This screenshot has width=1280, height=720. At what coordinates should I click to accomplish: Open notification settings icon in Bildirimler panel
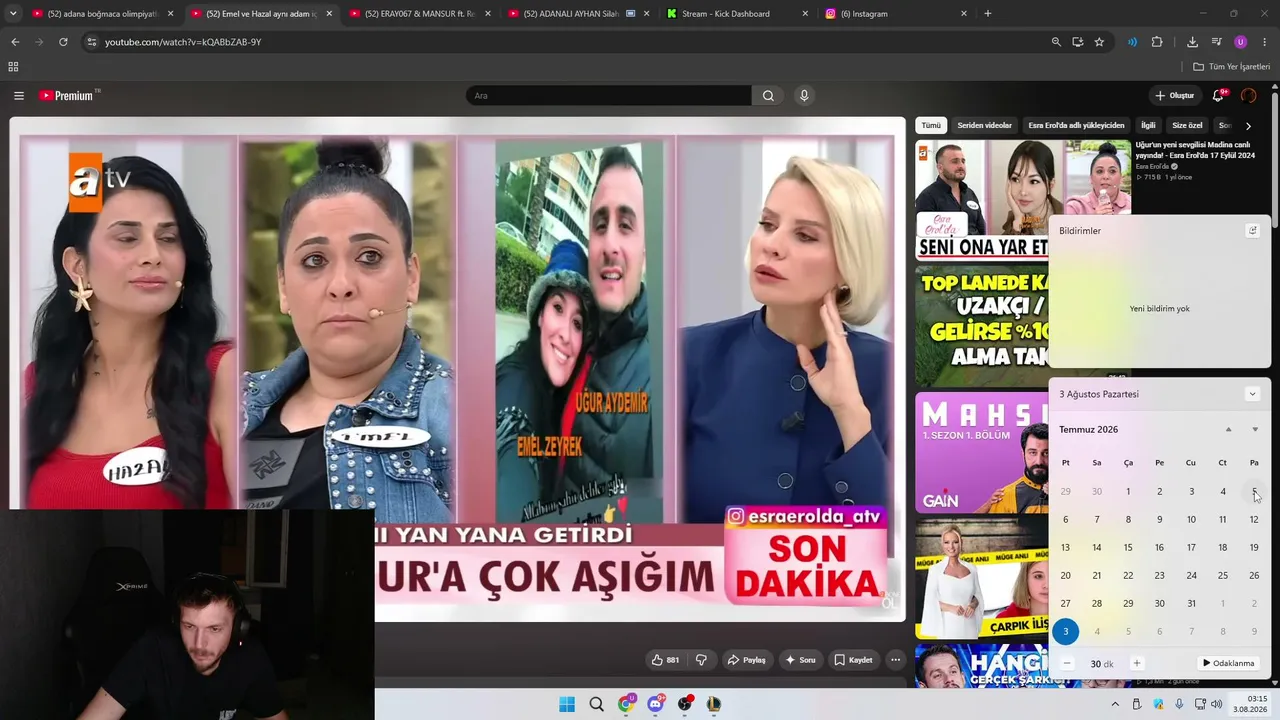point(1252,231)
